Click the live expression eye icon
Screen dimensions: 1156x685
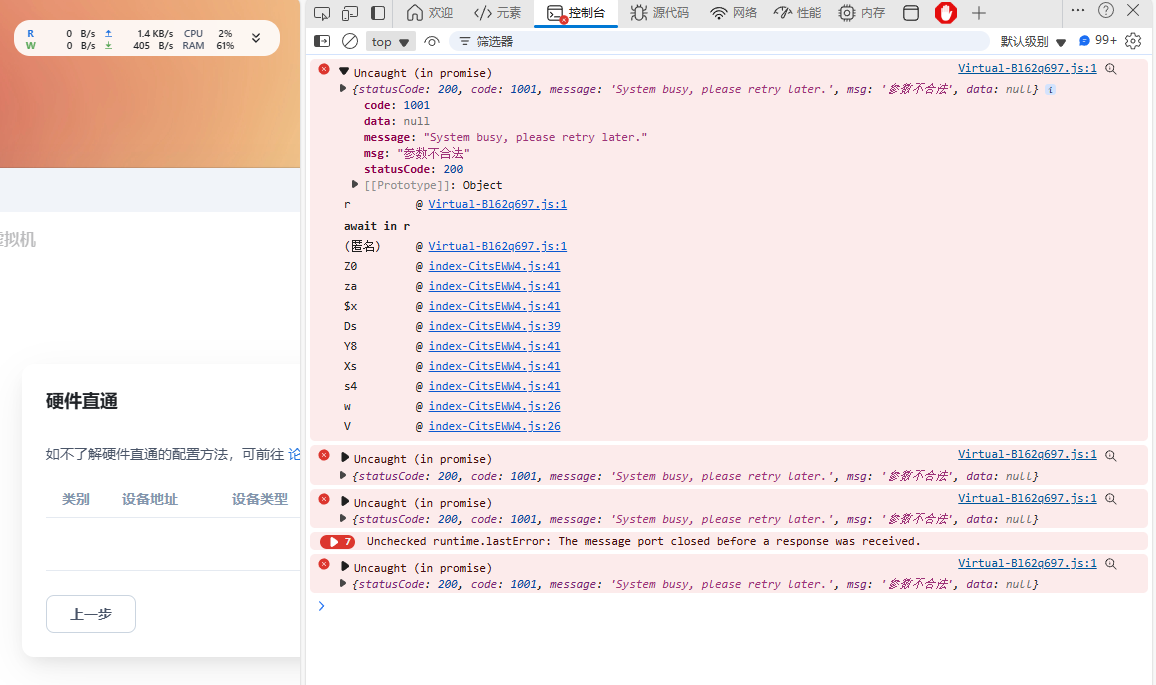(x=432, y=41)
